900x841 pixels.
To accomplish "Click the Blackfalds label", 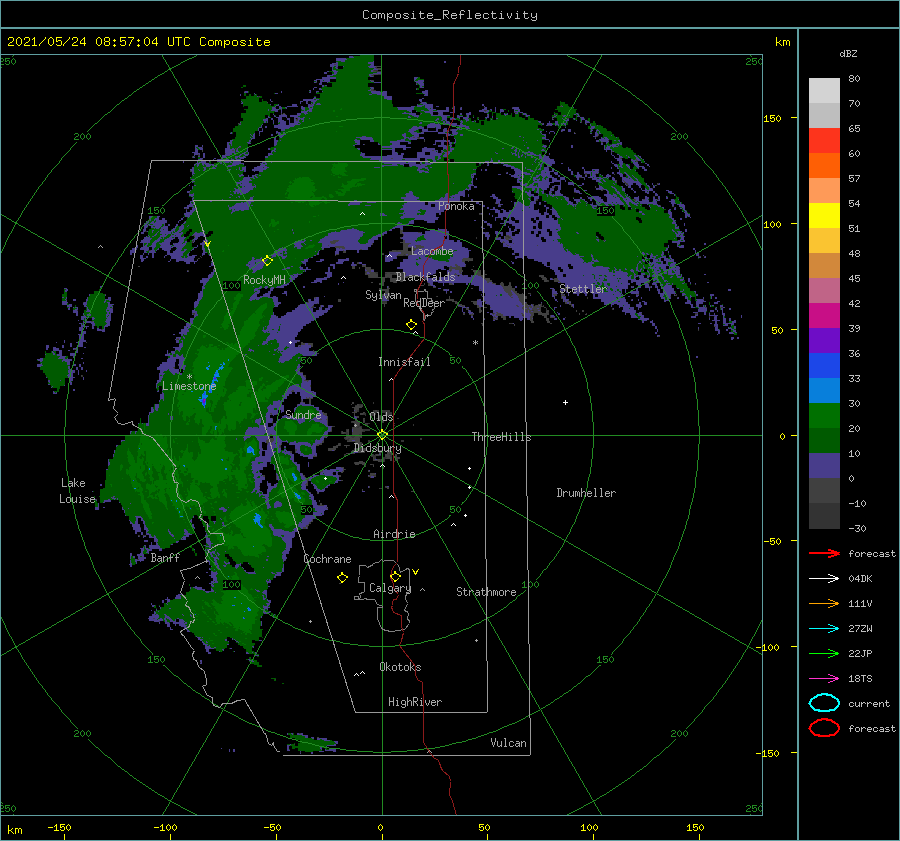I will (x=425, y=277).
